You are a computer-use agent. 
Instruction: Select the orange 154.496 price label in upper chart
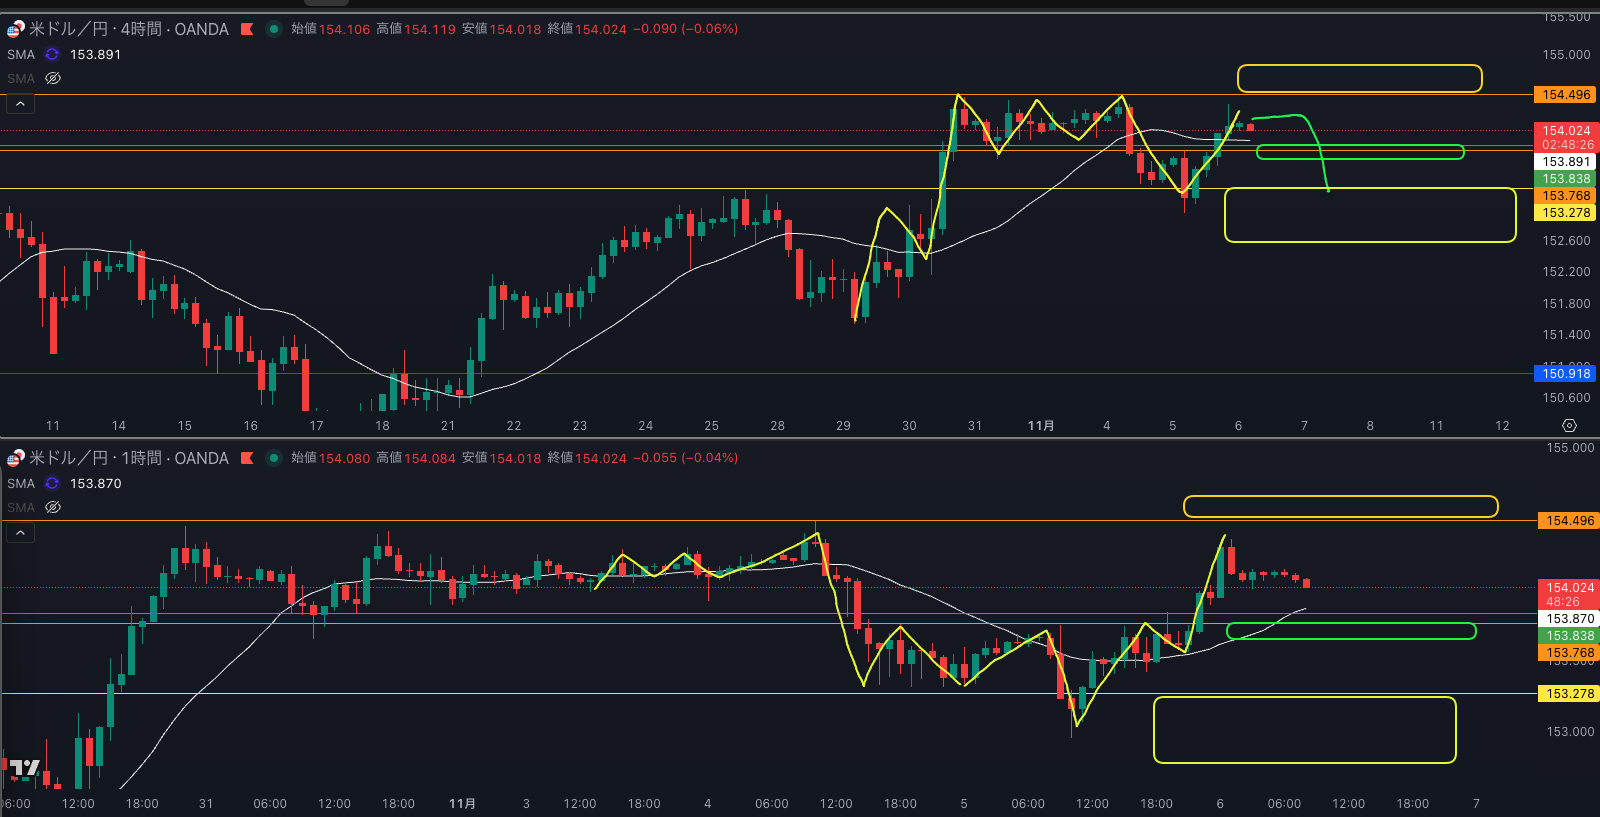1565,95
